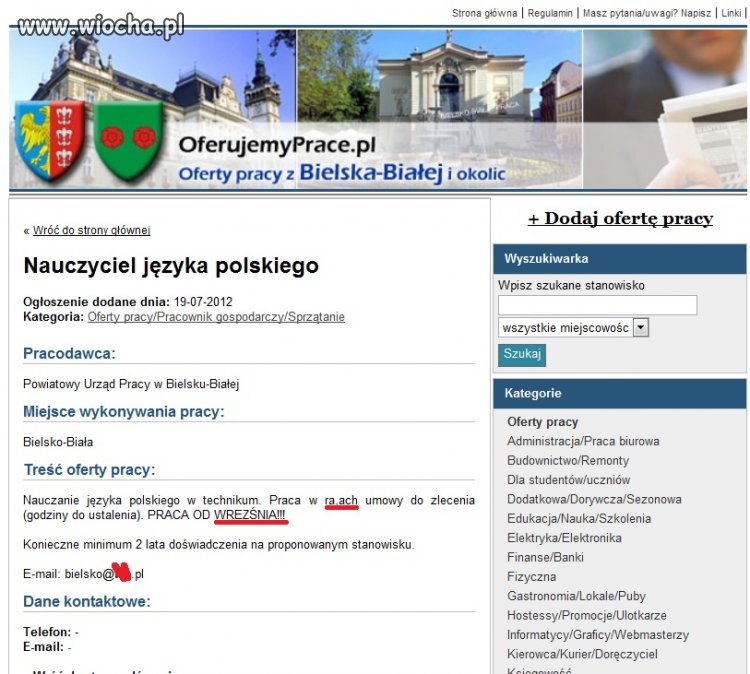750x674 pixels.
Task: Click the Wyszukiwarka panel header
Action: [x=619, y=259]
